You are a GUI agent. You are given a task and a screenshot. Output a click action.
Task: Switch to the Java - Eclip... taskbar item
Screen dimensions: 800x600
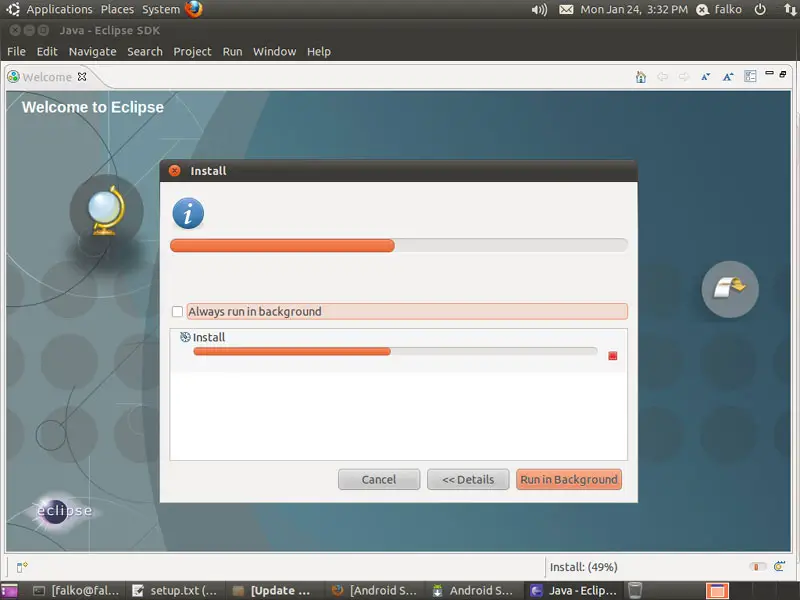(x=574, y=591)
